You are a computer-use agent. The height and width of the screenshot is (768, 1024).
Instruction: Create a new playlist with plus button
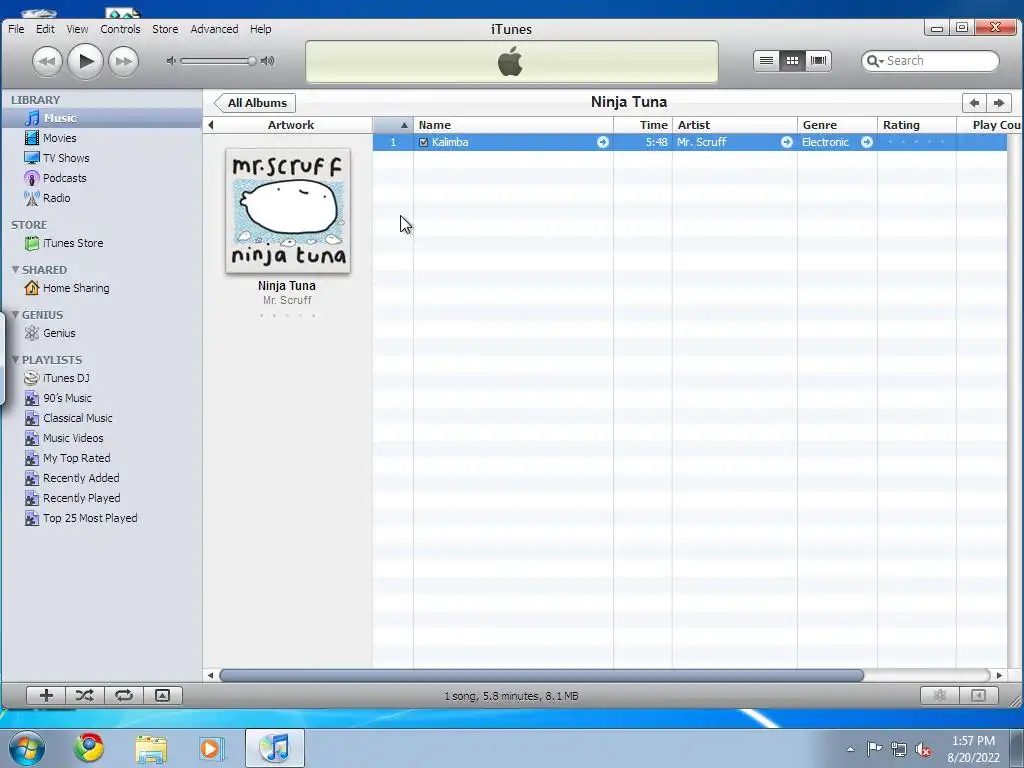46,696
